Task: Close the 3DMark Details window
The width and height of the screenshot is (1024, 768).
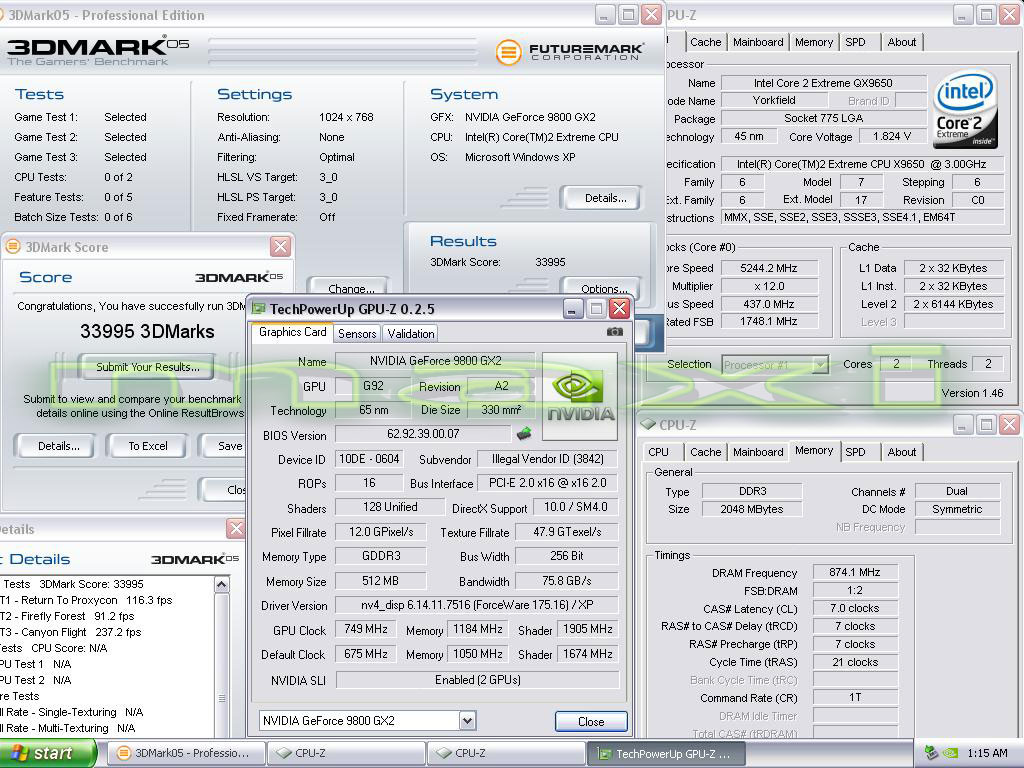Action: [x=236, y=528]
